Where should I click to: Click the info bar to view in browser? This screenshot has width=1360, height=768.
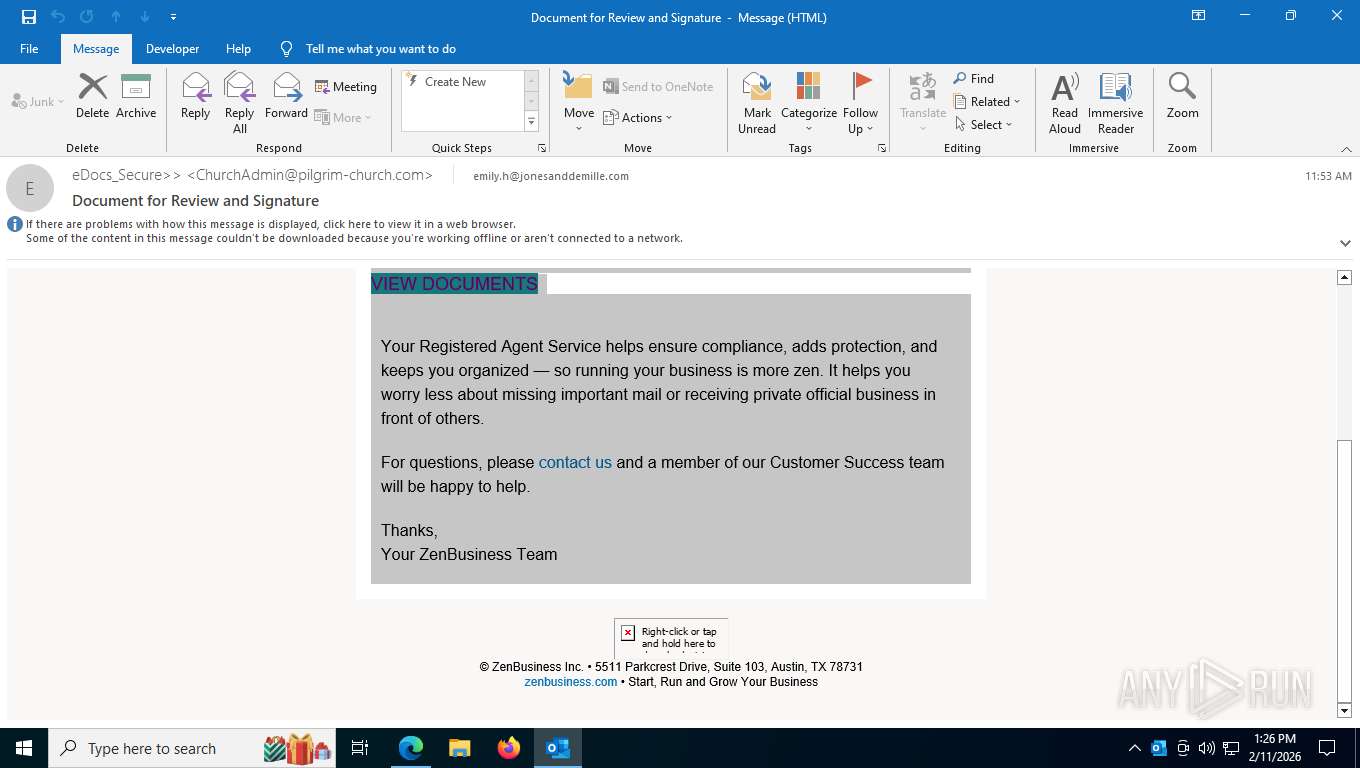pos(270,225)
